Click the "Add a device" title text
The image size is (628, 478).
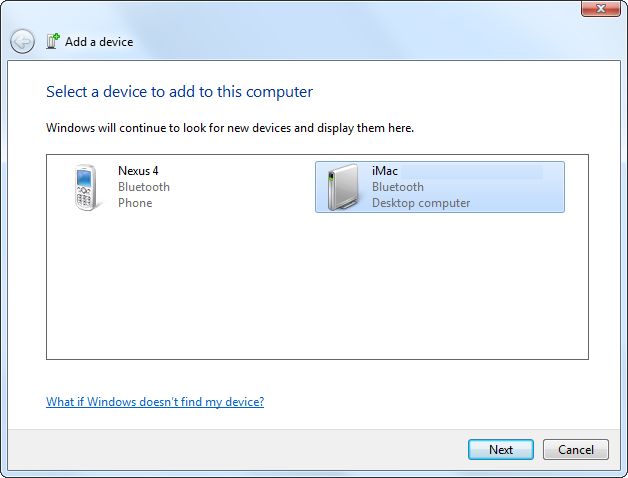[x=99, y=42]
